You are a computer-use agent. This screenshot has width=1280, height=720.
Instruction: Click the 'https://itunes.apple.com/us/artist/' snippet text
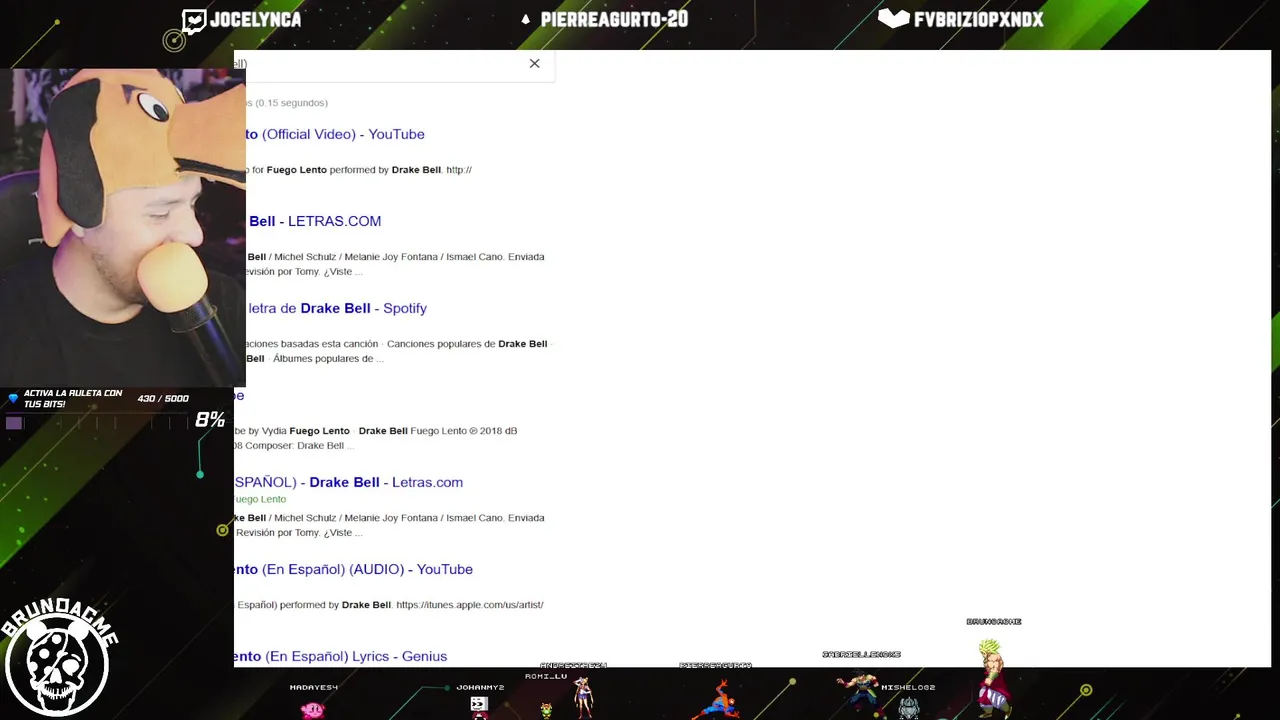coord(470,605)
